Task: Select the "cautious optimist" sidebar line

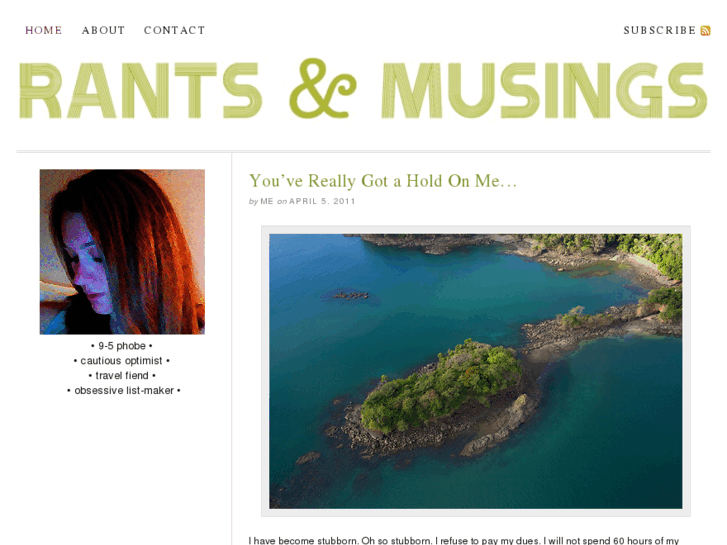Action: pos(121,361)
